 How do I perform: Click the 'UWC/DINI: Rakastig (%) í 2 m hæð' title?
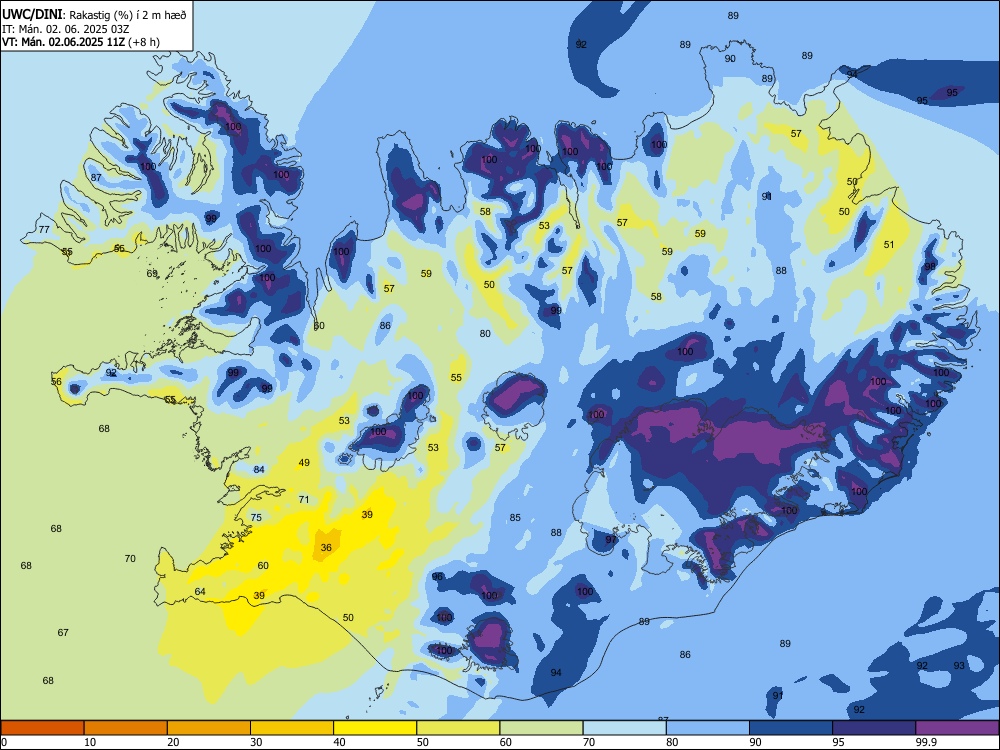click(94, 15)
